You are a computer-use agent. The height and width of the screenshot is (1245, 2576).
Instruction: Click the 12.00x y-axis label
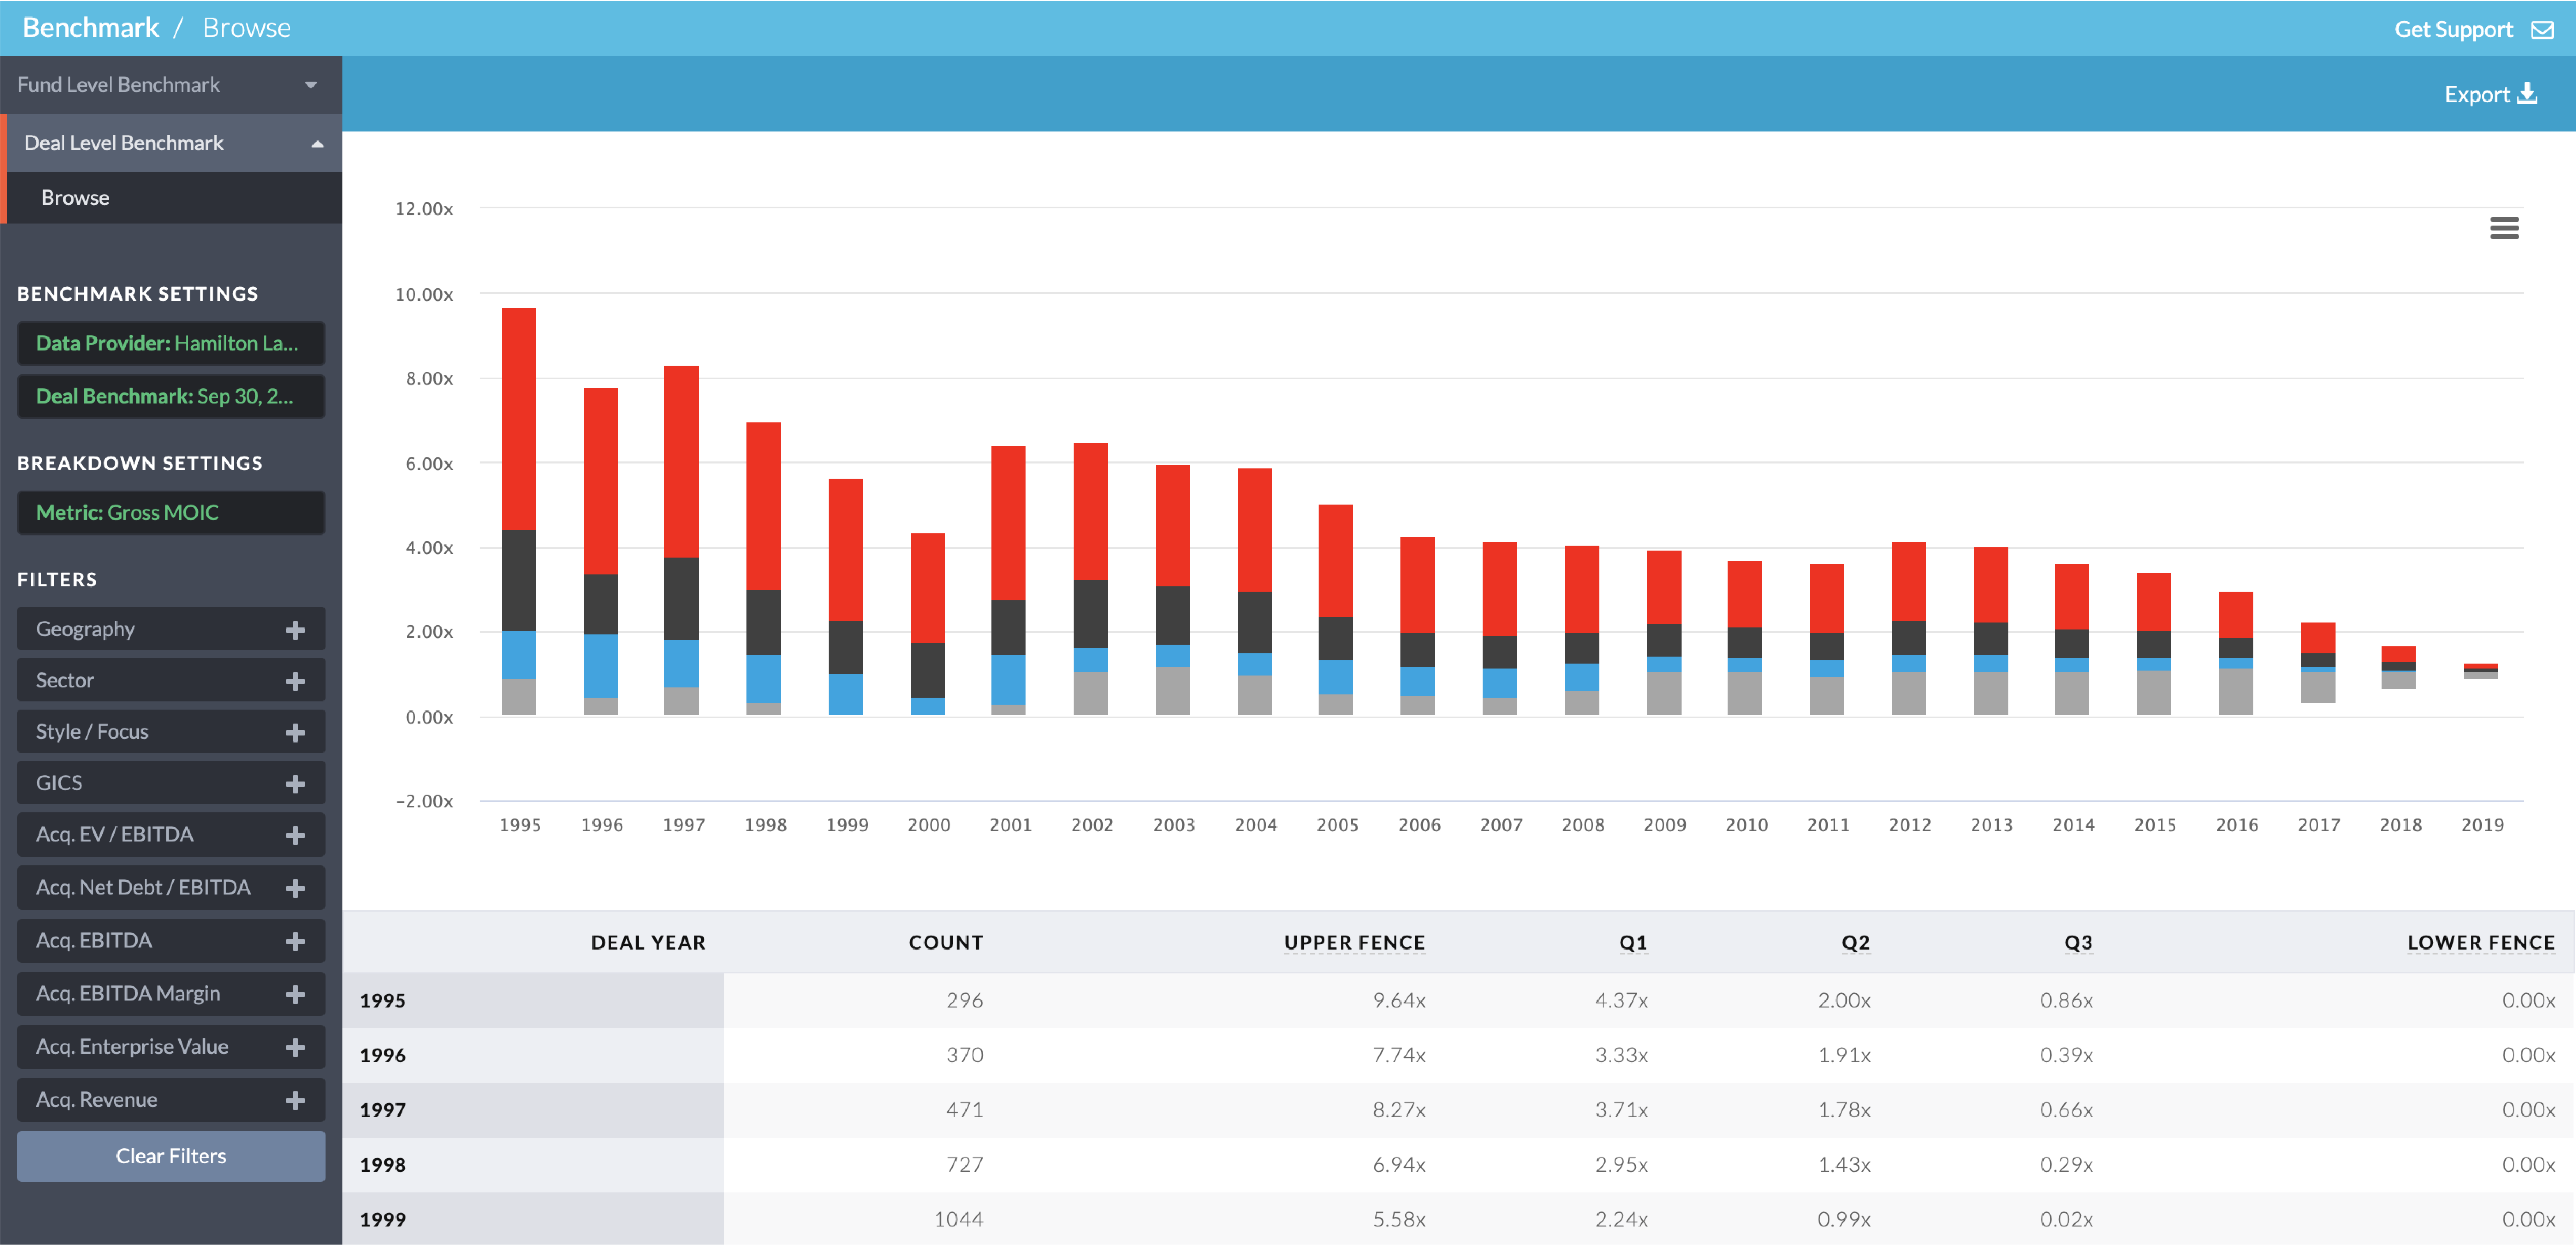[424, 209]
